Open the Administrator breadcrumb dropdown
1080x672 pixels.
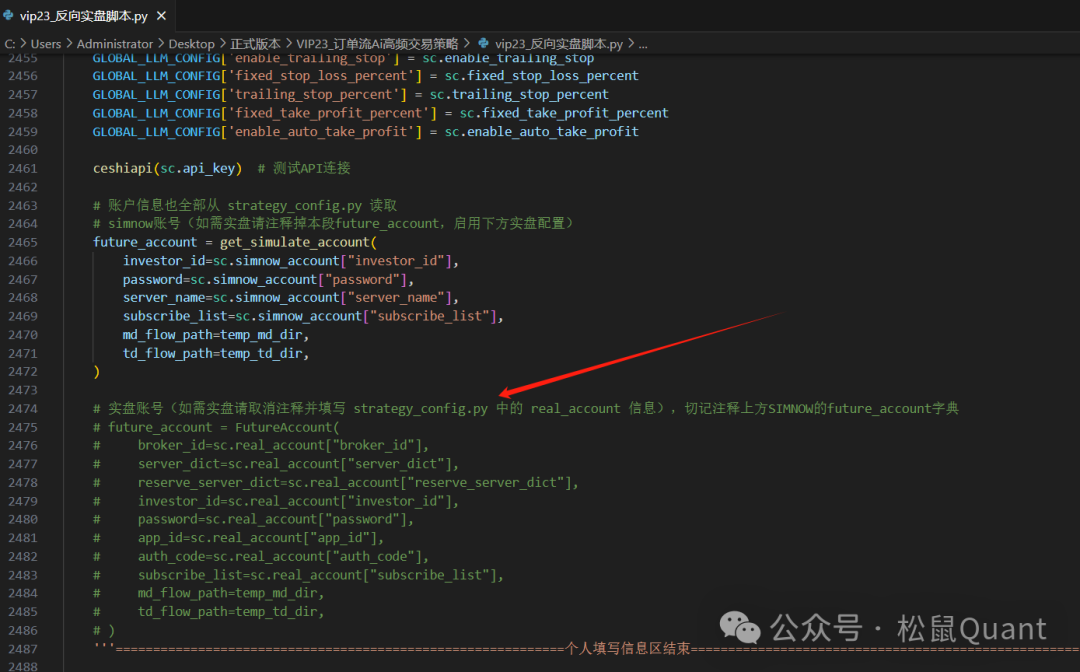point(115,44)
